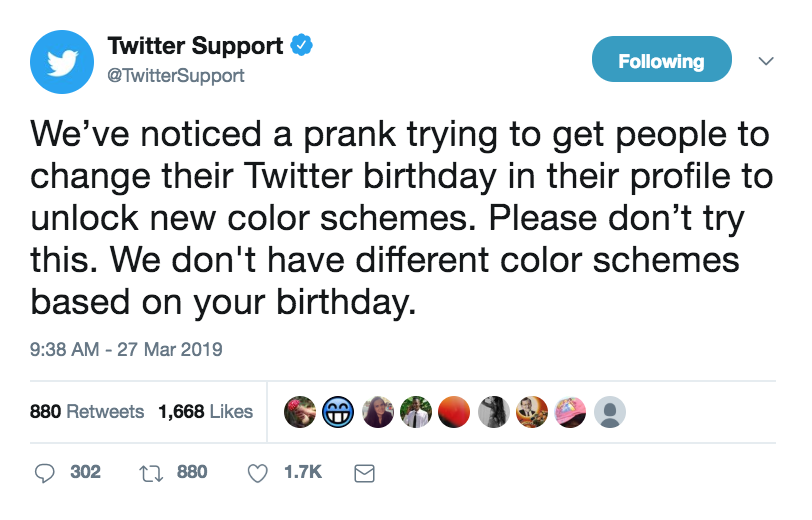Viewport: 812px width, 520px height.
Task: Open the default gray silhouette liker avatar
Action: click(x=610, y=412)
